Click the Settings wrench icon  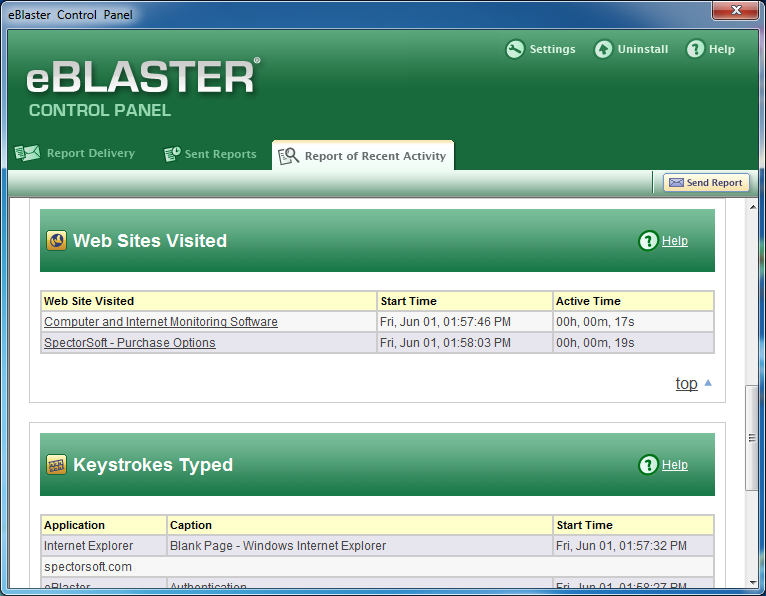pos(515,49)
